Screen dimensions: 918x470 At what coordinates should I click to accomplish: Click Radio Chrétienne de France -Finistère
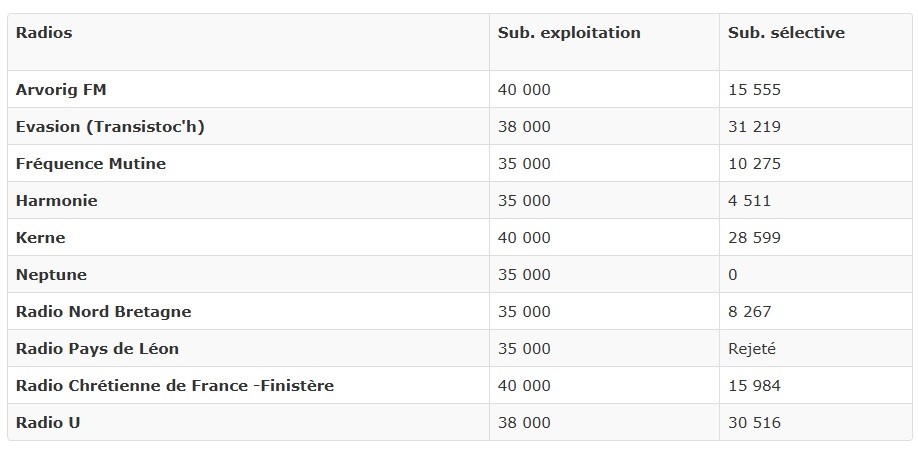point(175,386)
